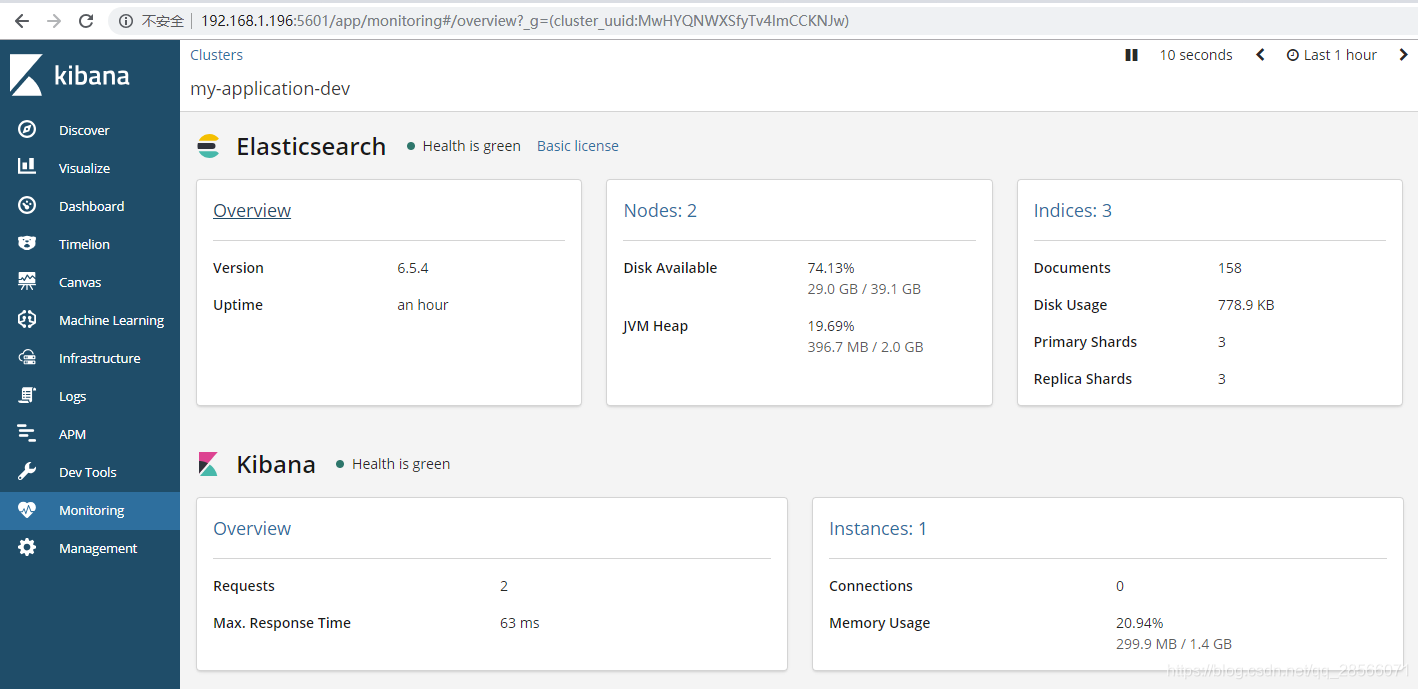Click 29.0 GB / 39.1 GB disk text
1418x689 pixels.
(x=864, y=289)
